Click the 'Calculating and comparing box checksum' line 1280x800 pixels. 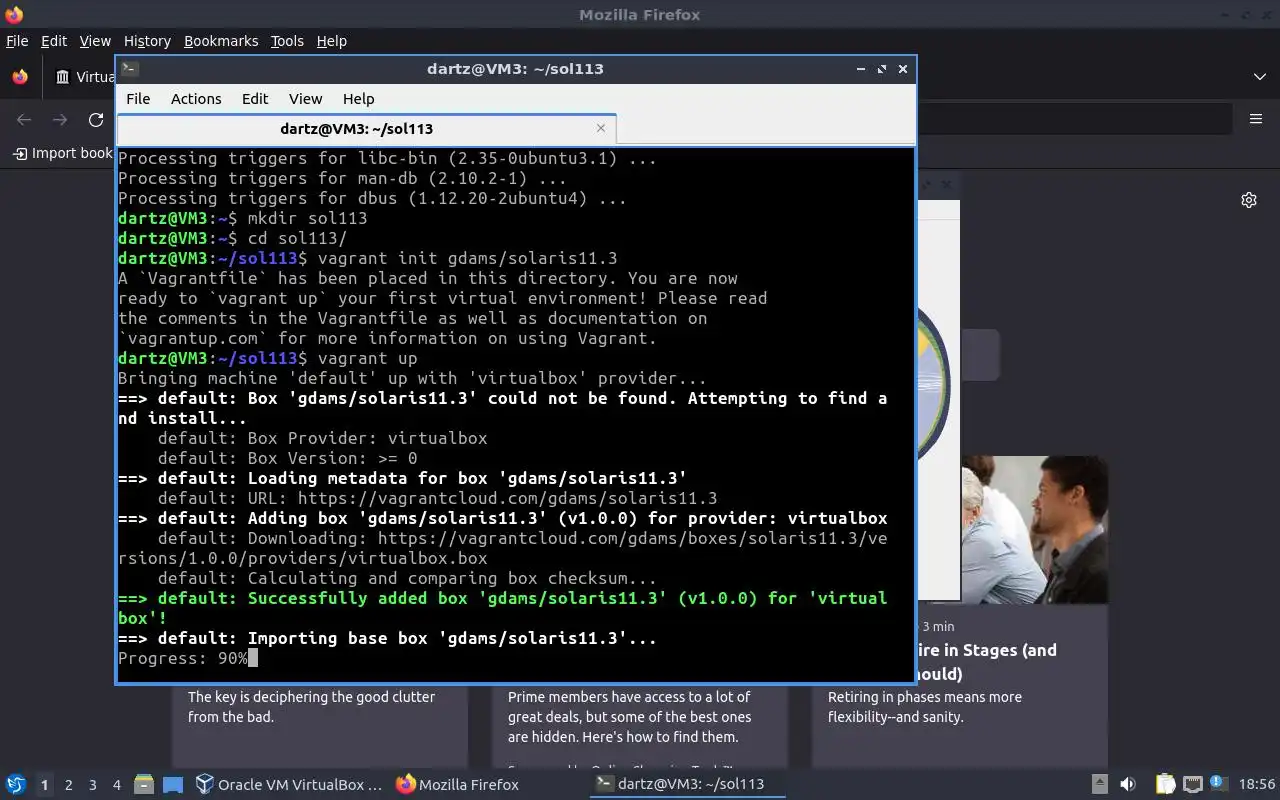point(407,578)
